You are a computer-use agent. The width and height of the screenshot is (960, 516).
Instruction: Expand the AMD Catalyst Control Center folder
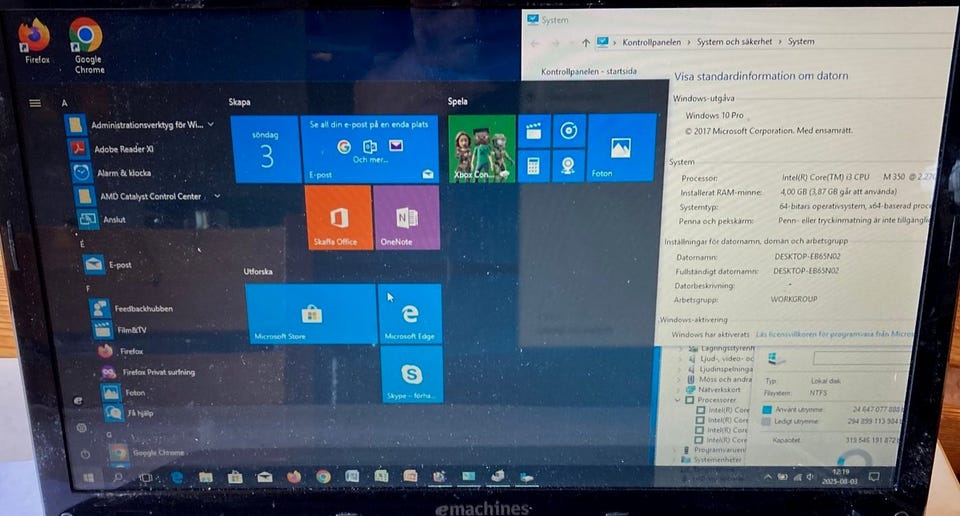[x=217, y=196]
